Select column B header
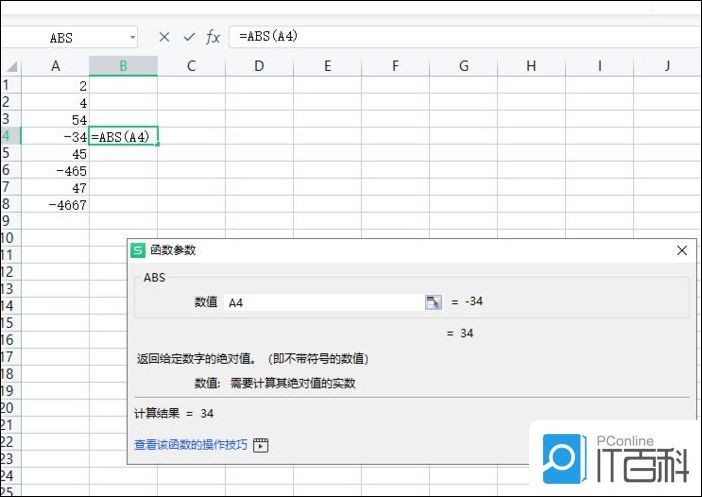Image resolution: width=702 pixels, height=497 pixels. [123, 66]
